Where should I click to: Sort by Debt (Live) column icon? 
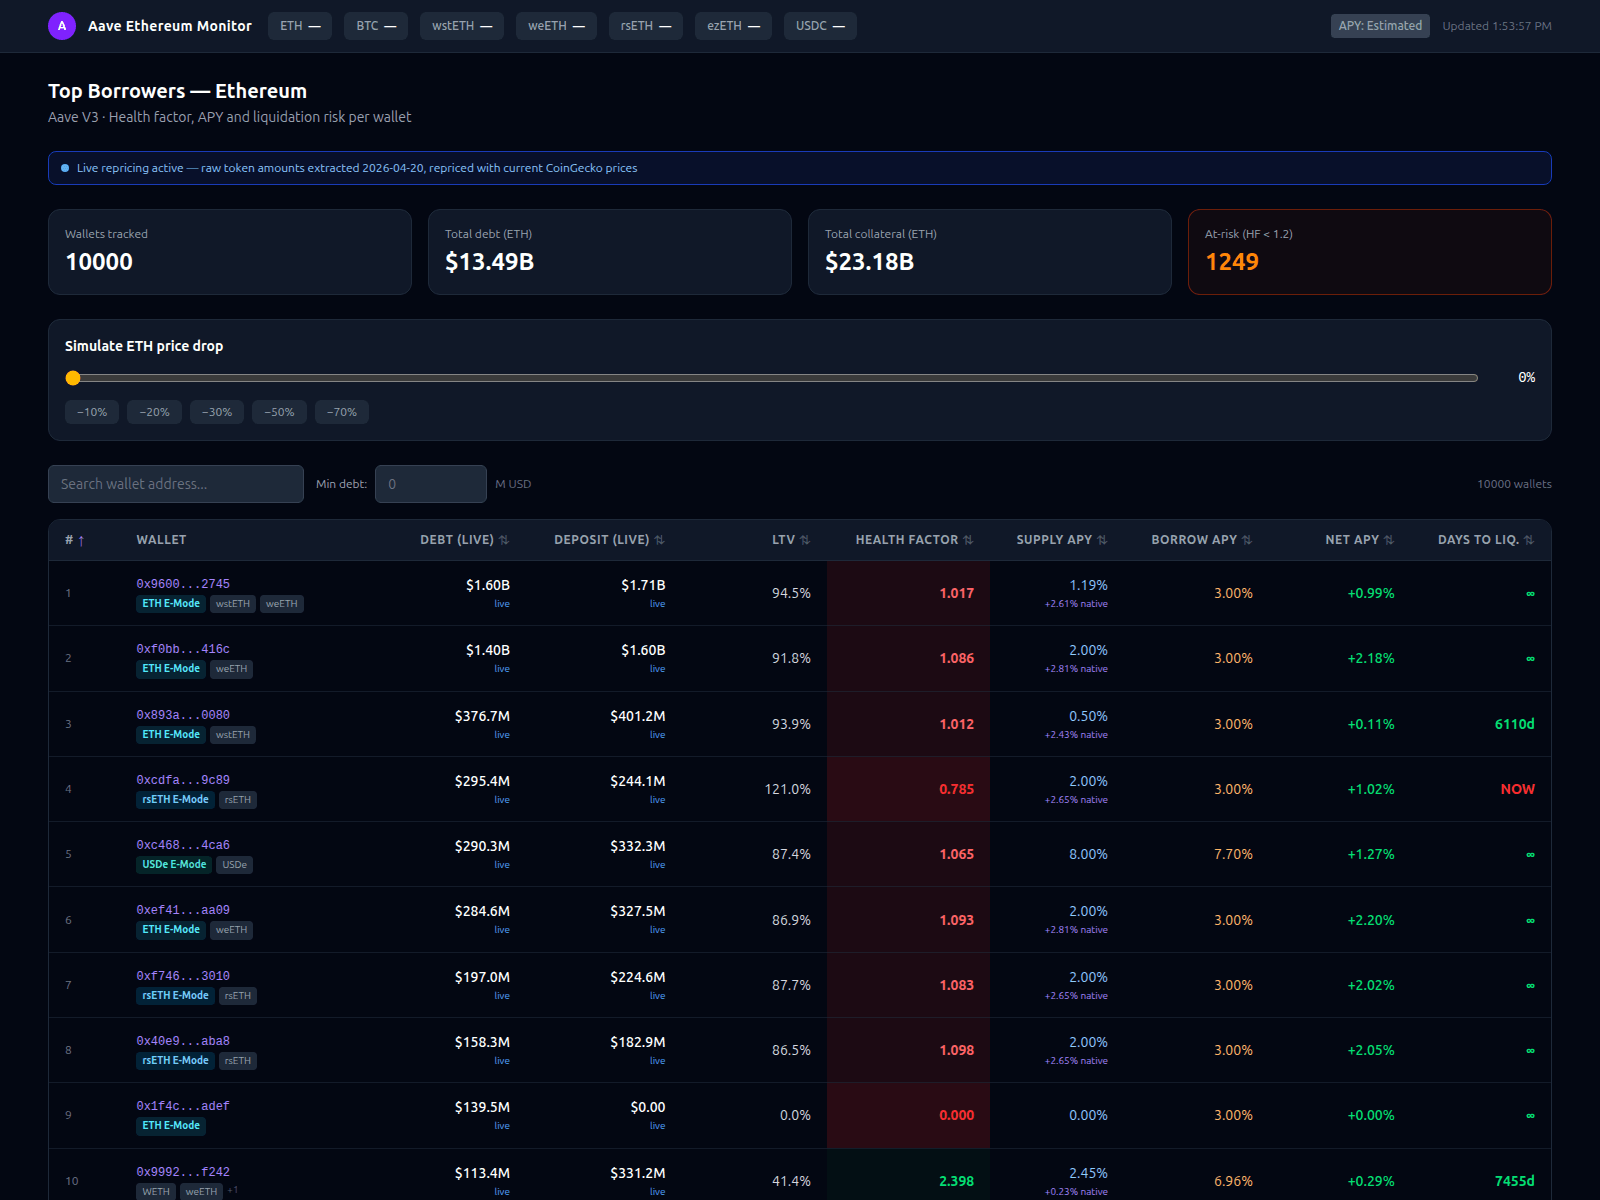pyautogui.click(x=504, y=540)
